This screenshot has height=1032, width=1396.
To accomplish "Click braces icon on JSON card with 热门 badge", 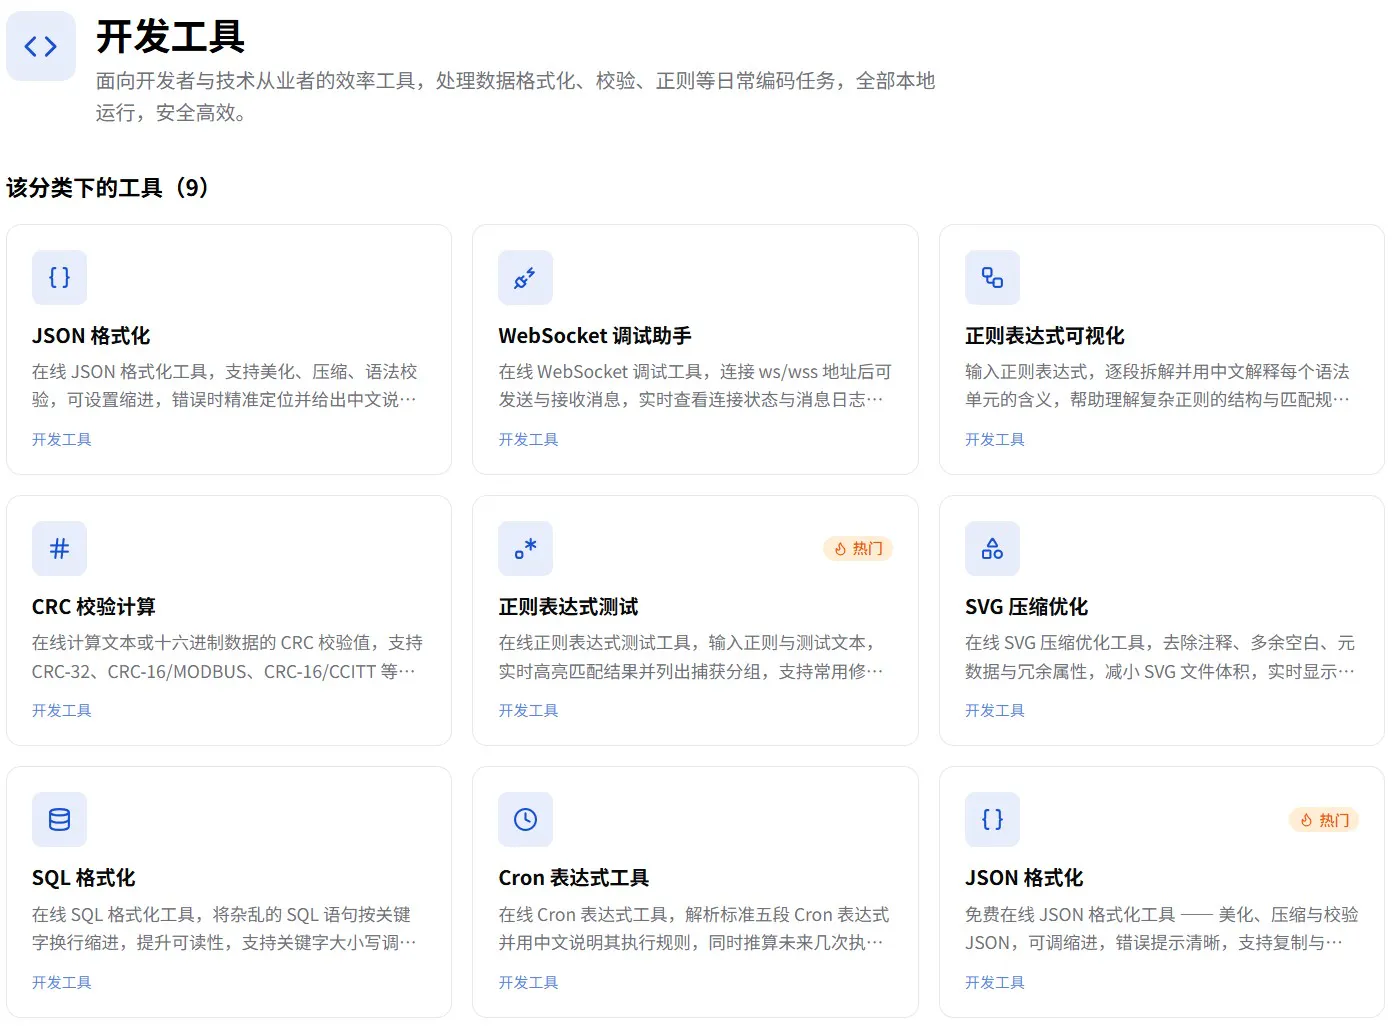I will coord(992,820).
